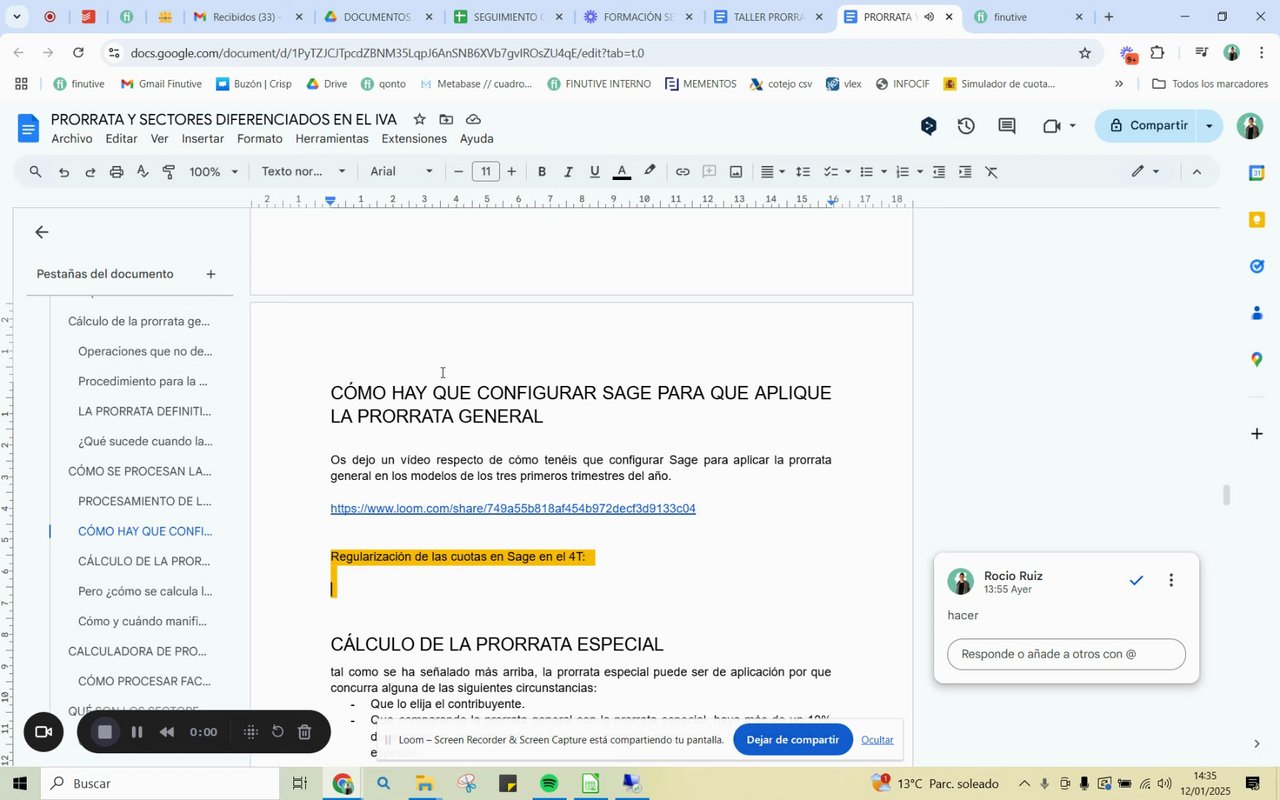Open the highlight color picker
Screen dimensions: 1280x800
(649, 172)
